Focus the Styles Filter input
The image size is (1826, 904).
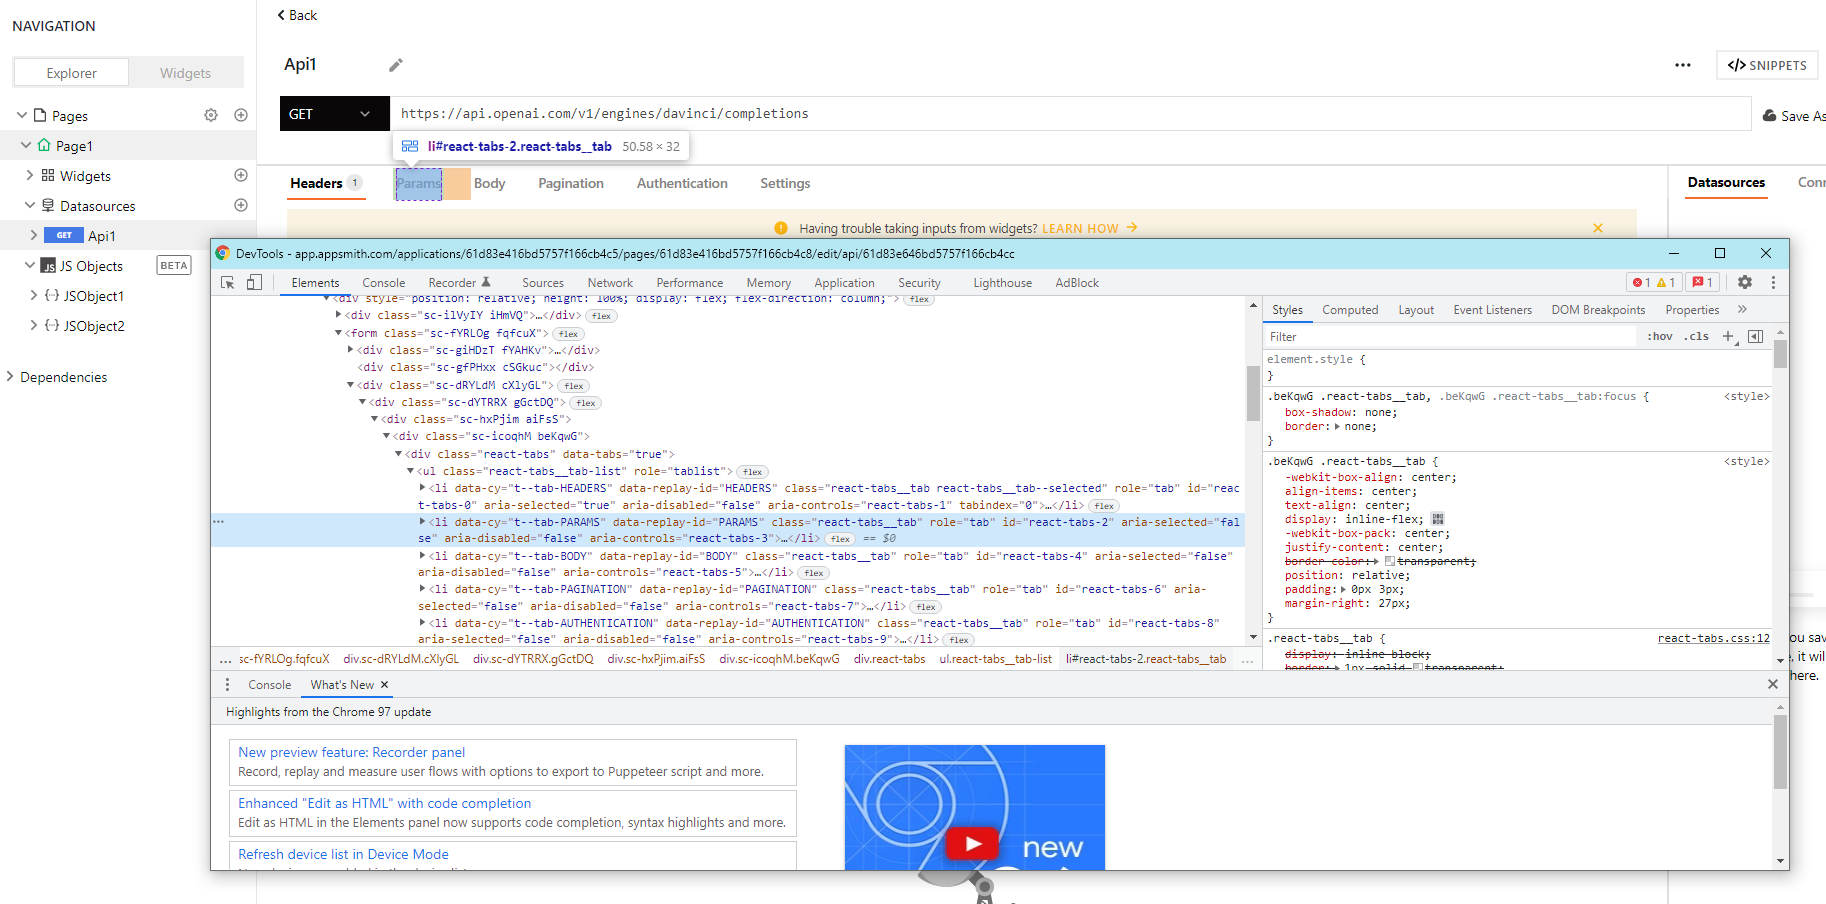coord(1451,337)
